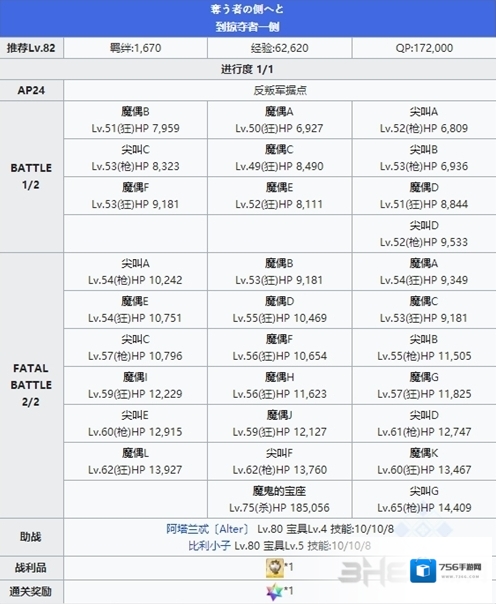Click the blue quest title header
Screen dimensions: 496x604
click(248, 18)
